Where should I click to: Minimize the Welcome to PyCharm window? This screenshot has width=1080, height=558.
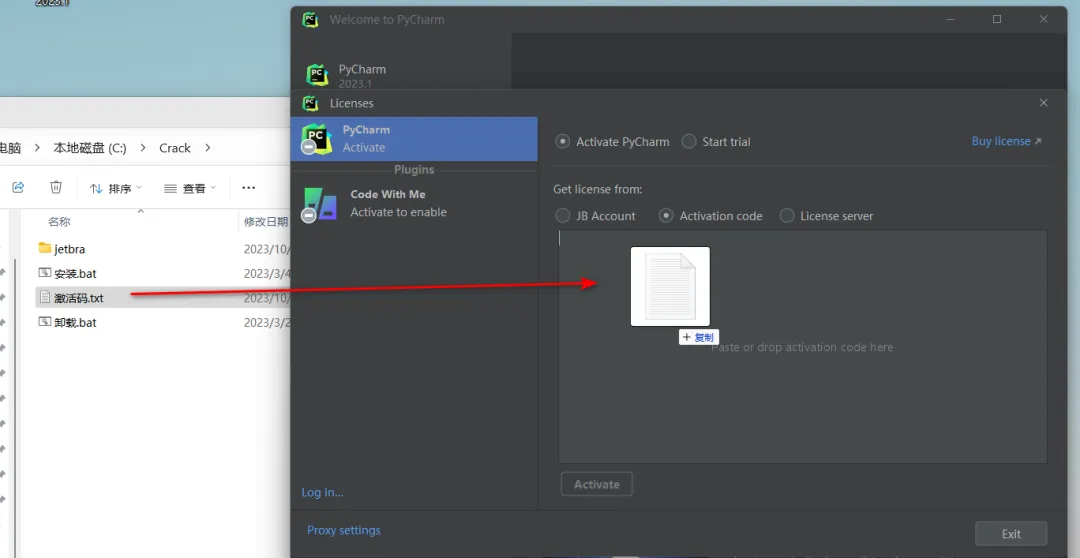[951, 19]
